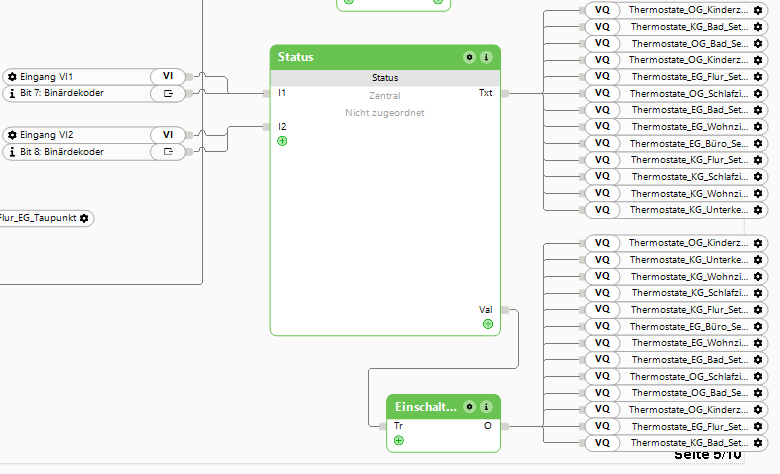
Task: Click the info icon on Status block
Action: click(x=486, y=58)
